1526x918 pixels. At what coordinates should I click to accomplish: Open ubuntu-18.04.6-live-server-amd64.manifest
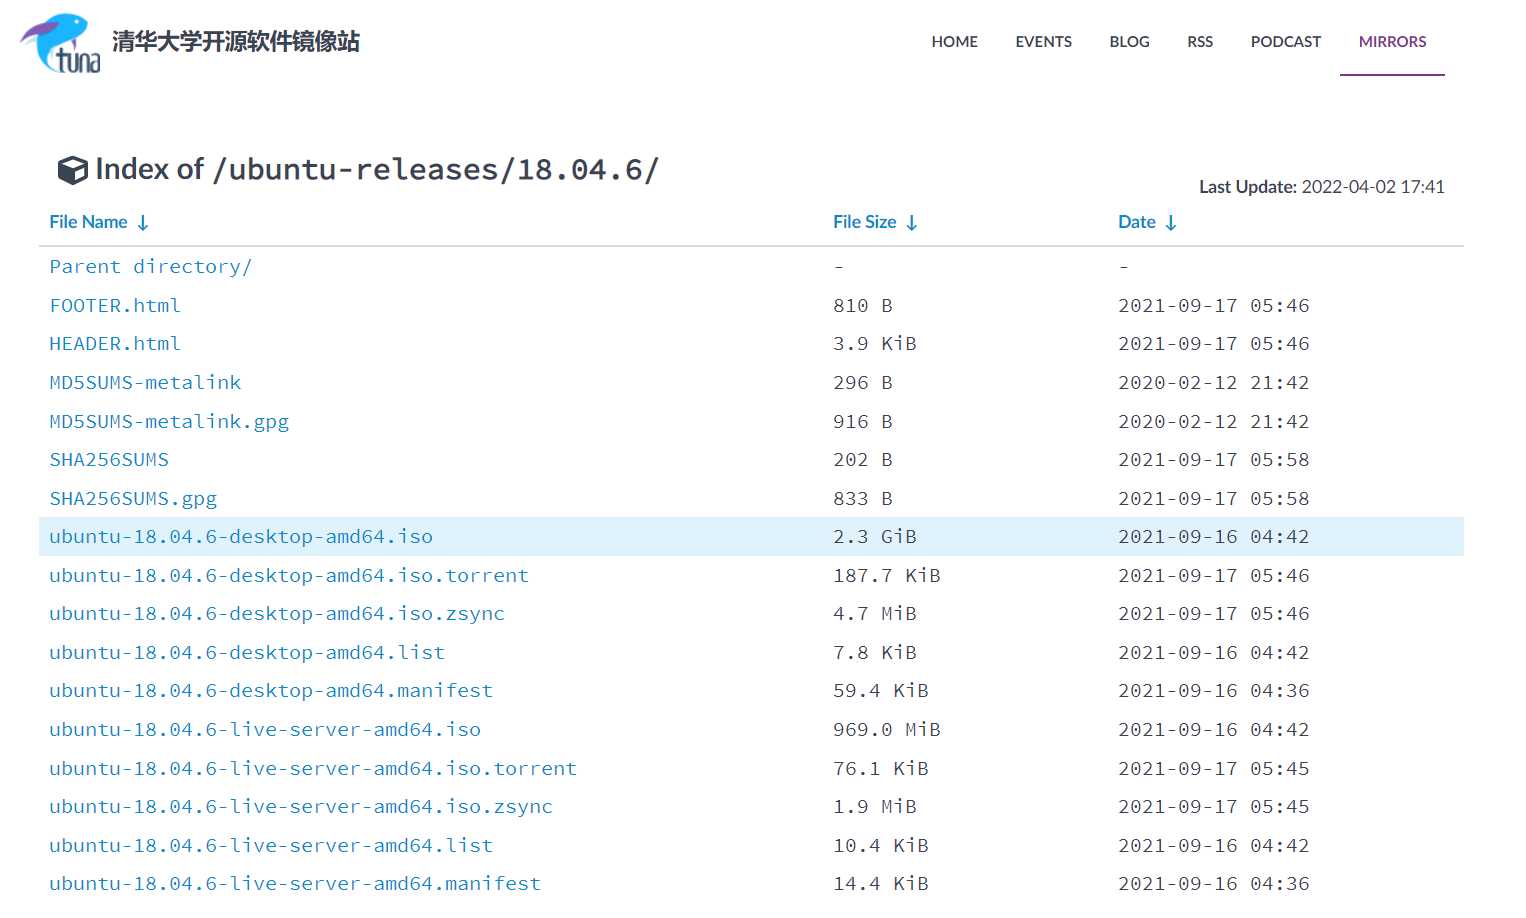point(295,884)
